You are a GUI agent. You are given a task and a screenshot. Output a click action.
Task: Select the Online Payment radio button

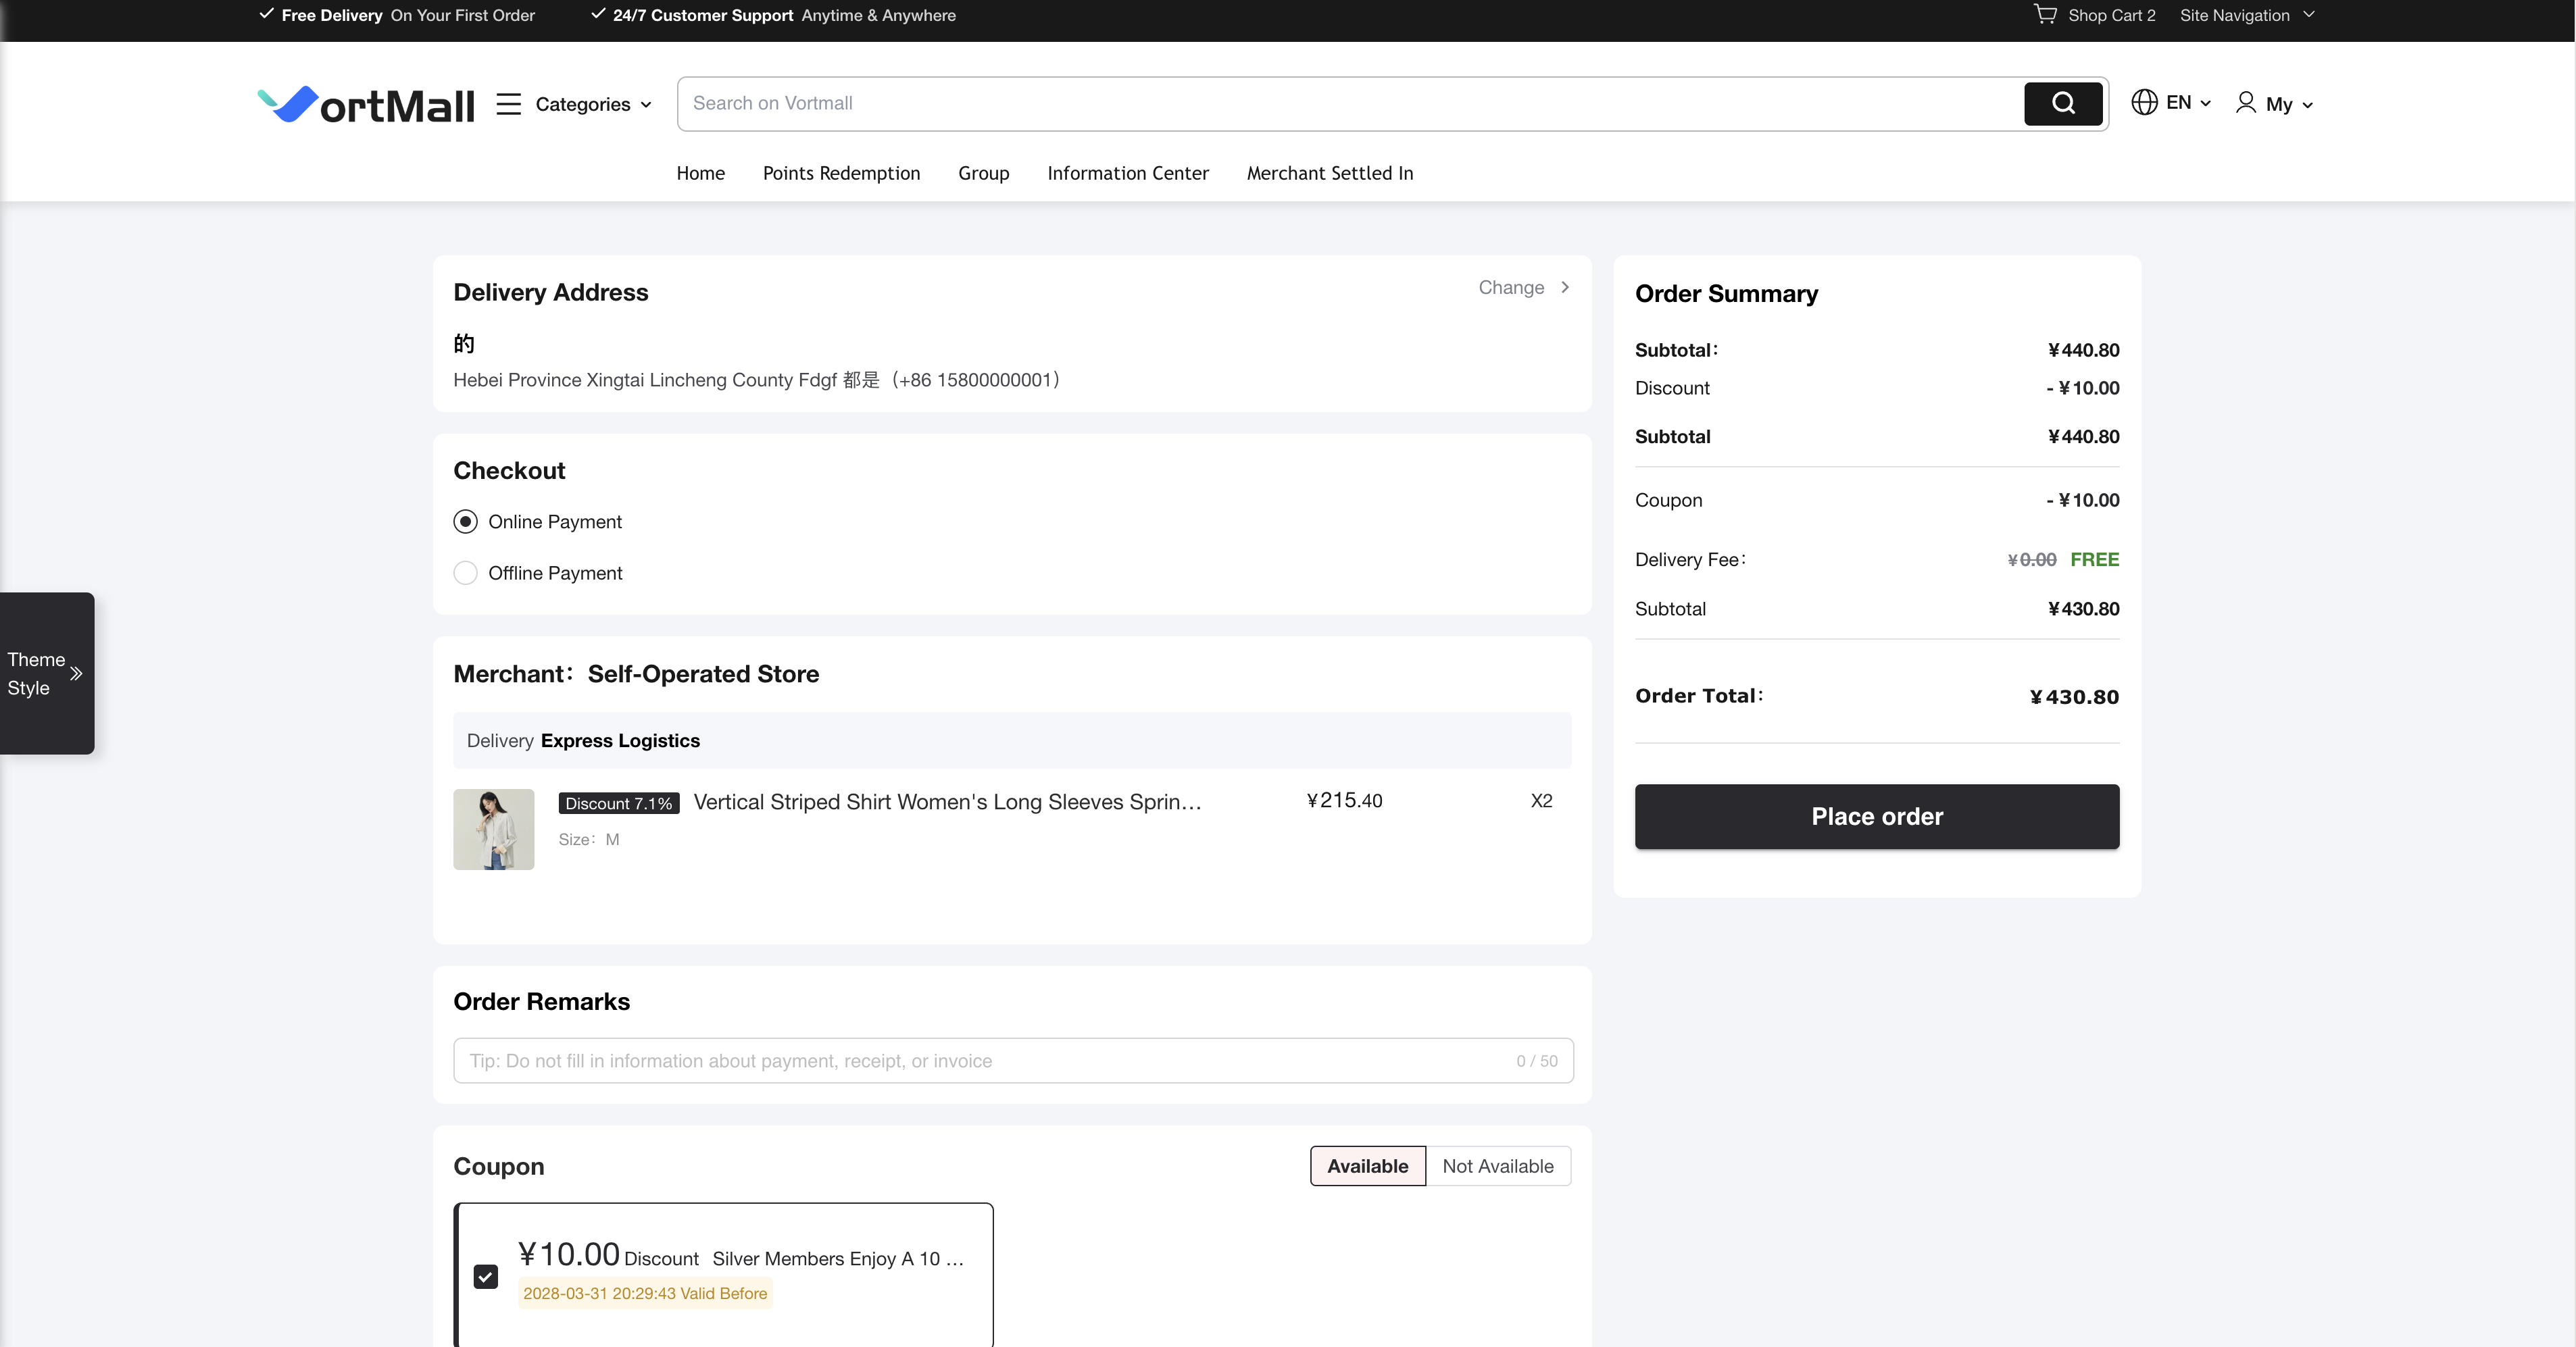465,522
